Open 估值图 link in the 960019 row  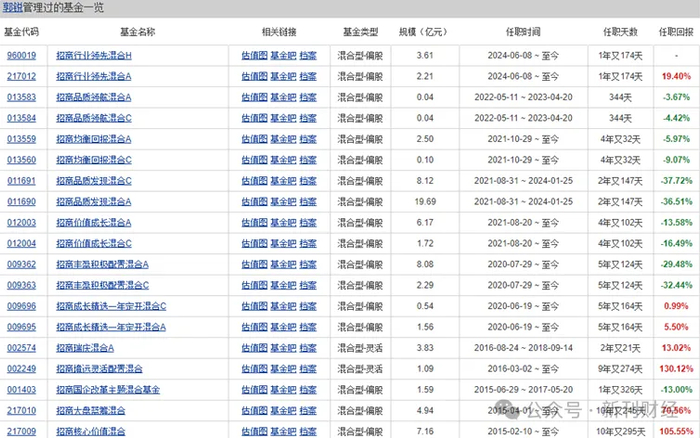click(254, 55)
